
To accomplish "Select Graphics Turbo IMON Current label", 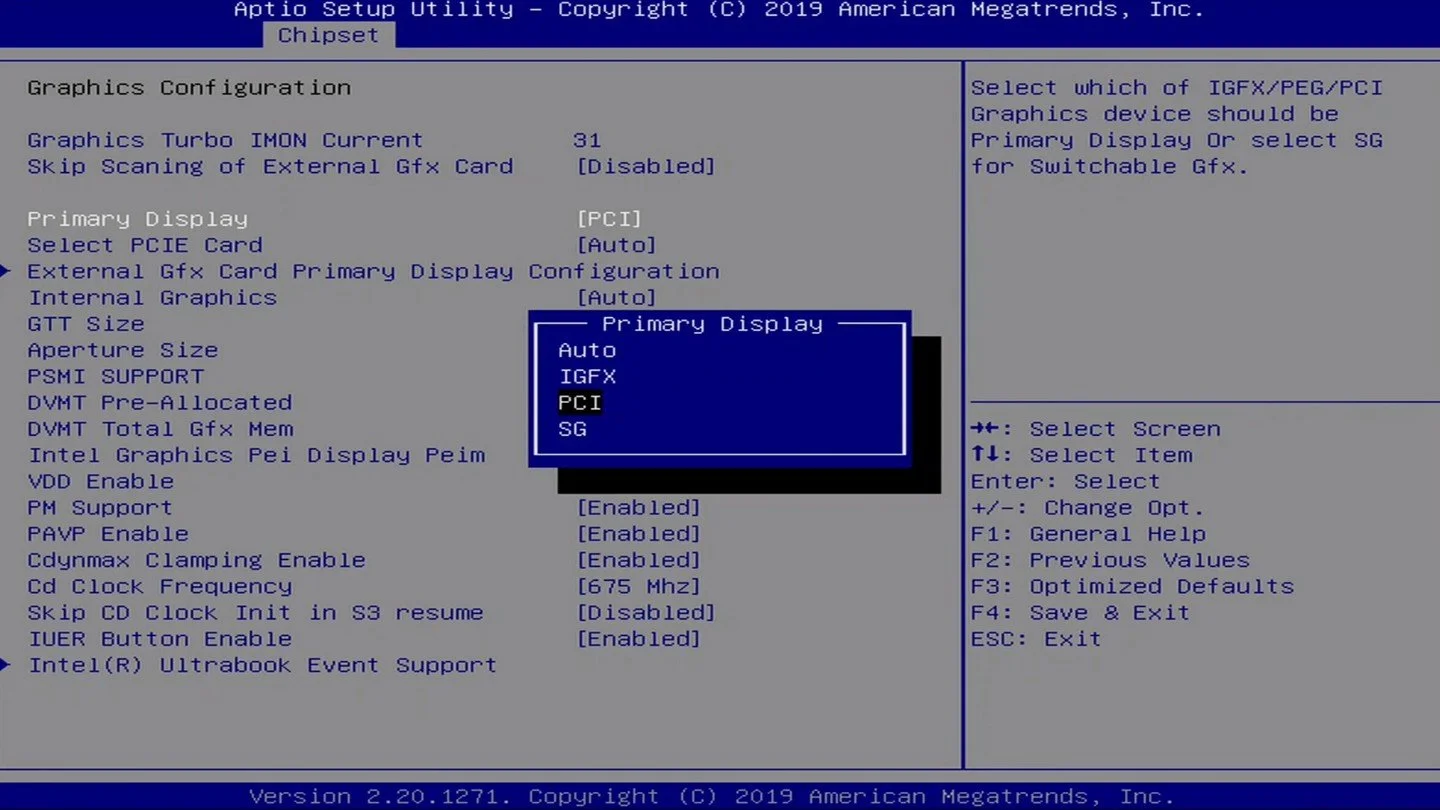I will coord(225,140).
